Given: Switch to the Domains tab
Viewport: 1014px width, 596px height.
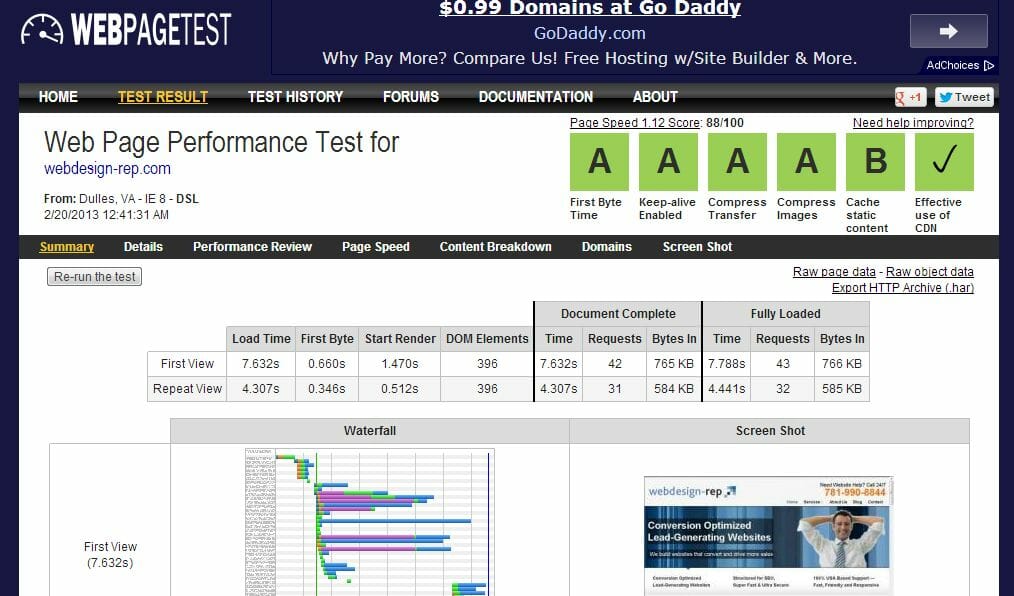Looking at the screenshot, I should coord(607,247).
